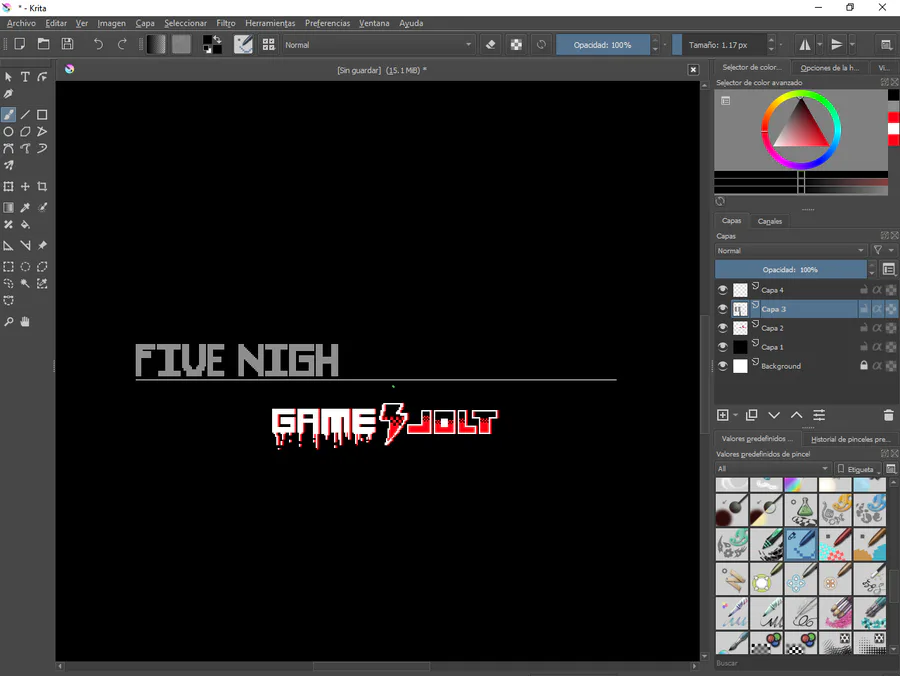Image resolution: width=900 pixels, height=676 pixels.
Task: Expand the add layer type arrow
Action: coord(735,415)
